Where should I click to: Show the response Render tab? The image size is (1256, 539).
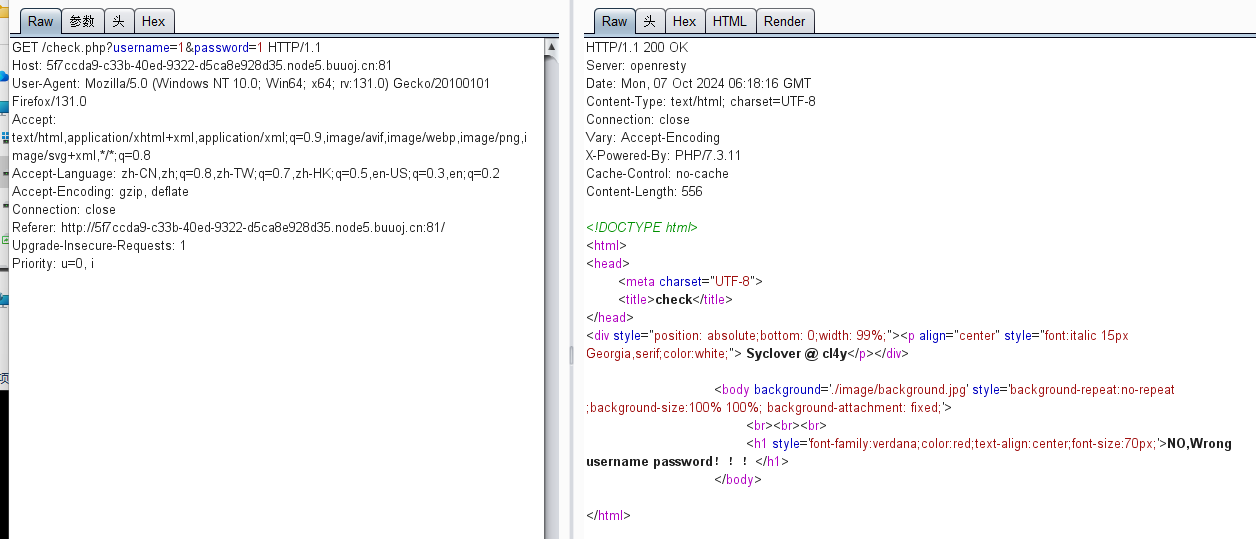pos(784,21)
